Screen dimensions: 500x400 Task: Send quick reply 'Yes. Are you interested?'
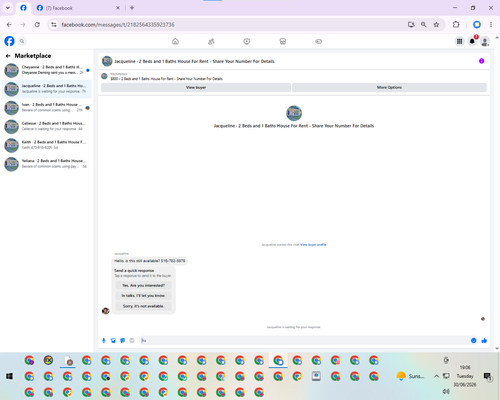[143, 285]
